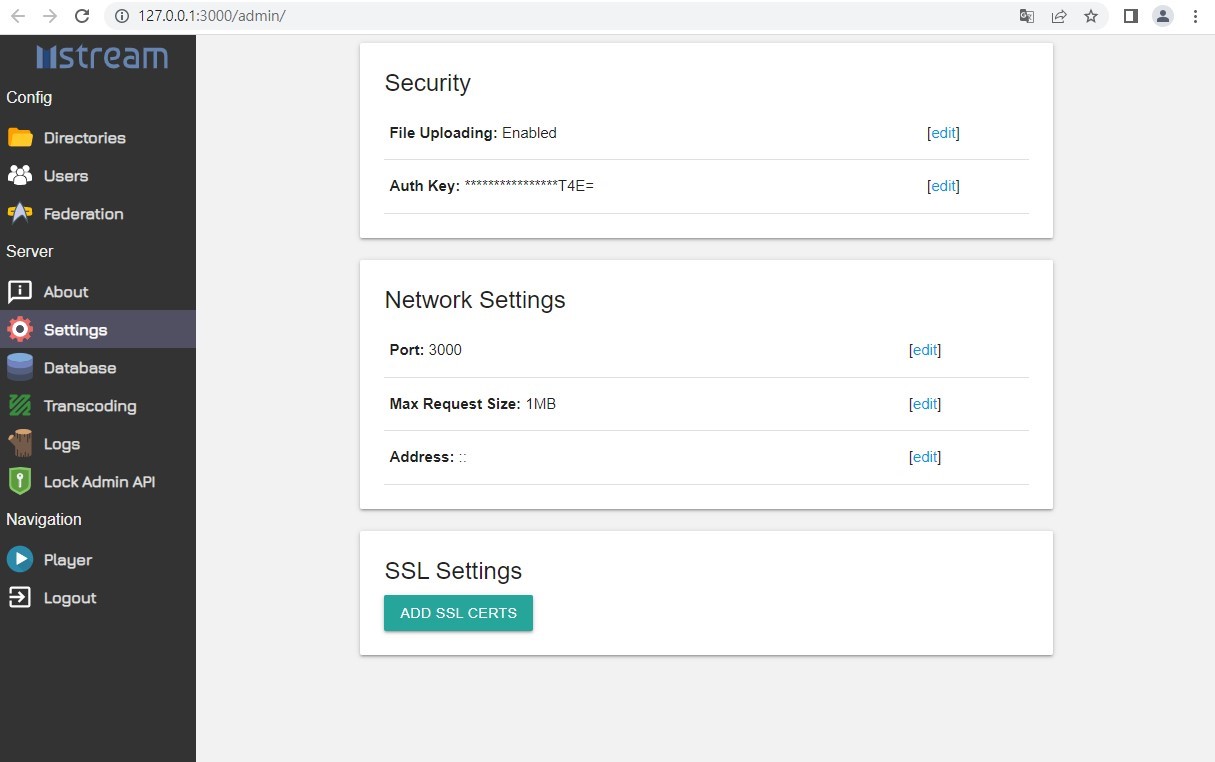Click the Directories folder icon
Viewport: 1215px width, 762px height.
(x=20, y=138)
